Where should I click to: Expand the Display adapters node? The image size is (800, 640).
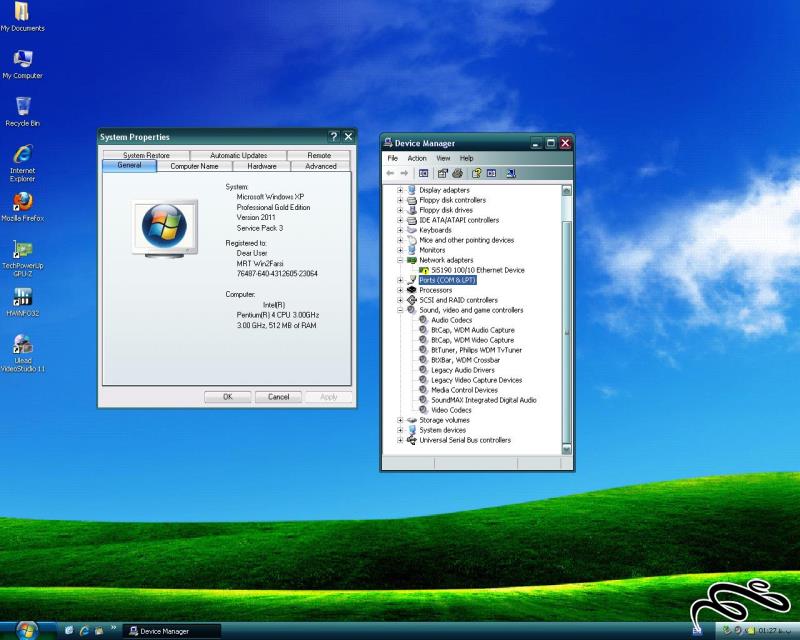tap(400, 190)
